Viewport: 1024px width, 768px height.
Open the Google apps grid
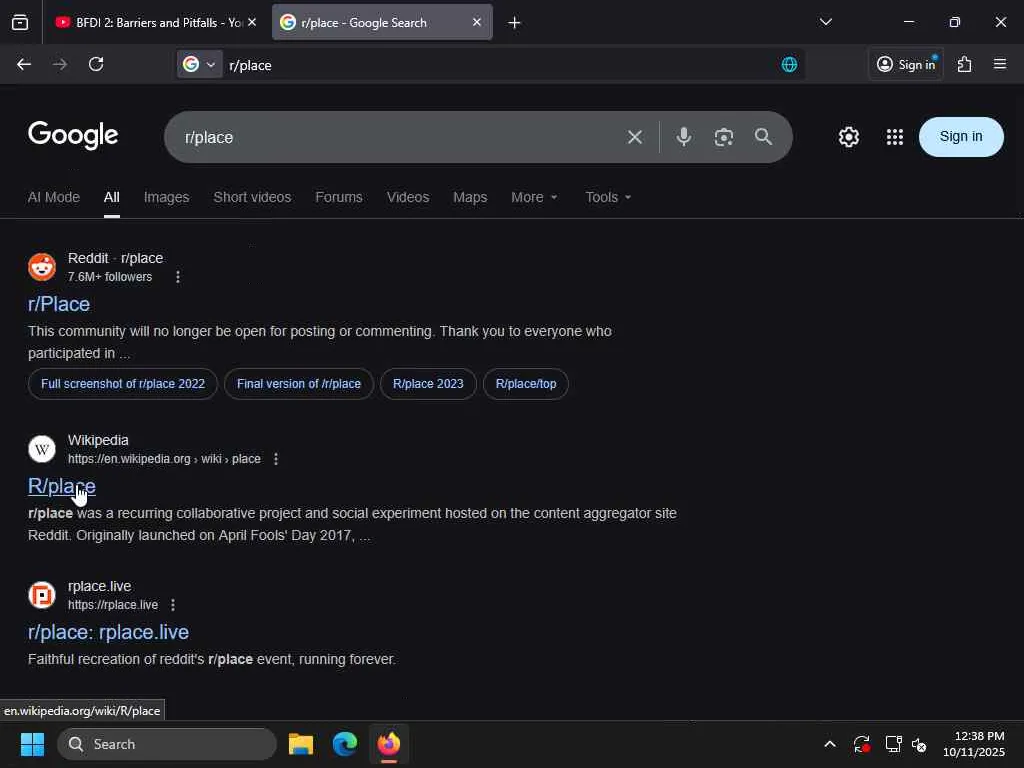click(895, 137)
